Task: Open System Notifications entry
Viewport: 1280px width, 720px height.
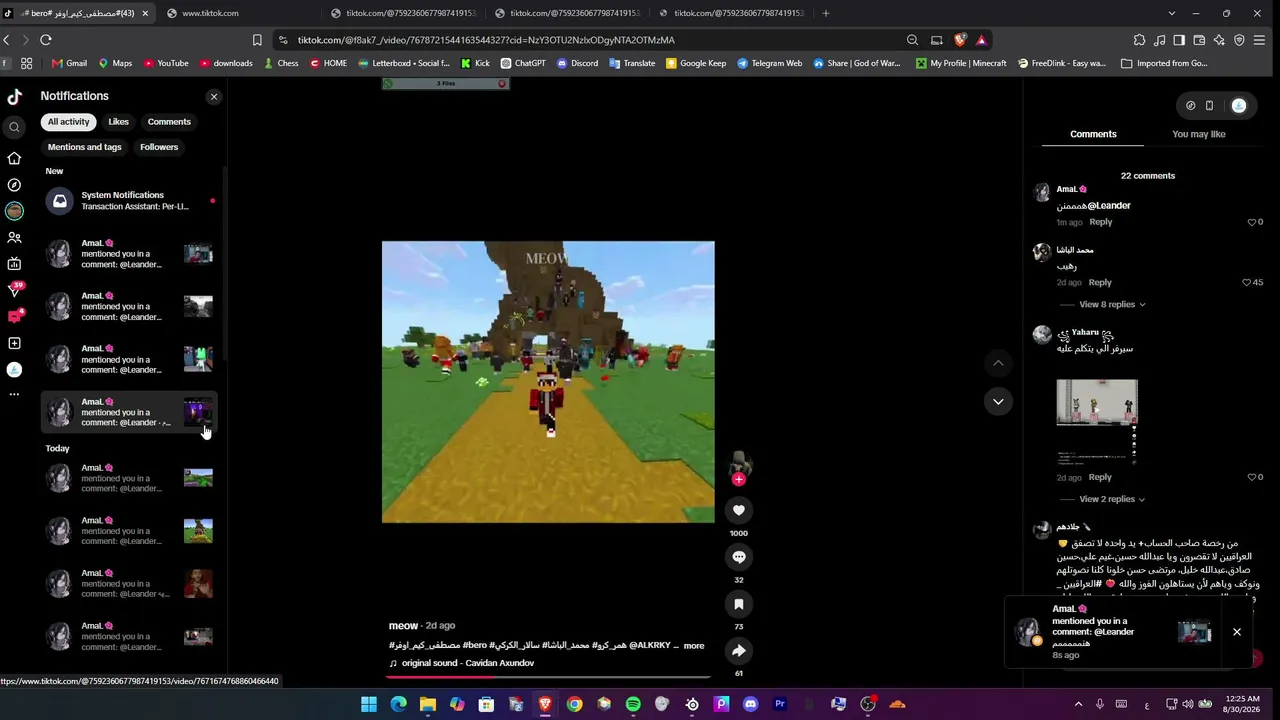Action: 130,201
